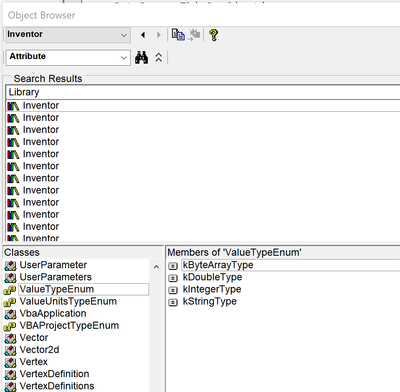Screen dimensions: 400x392
Task: Click the enum icon beside ValueUnitsTypeEnum
Action: (10, 302)
